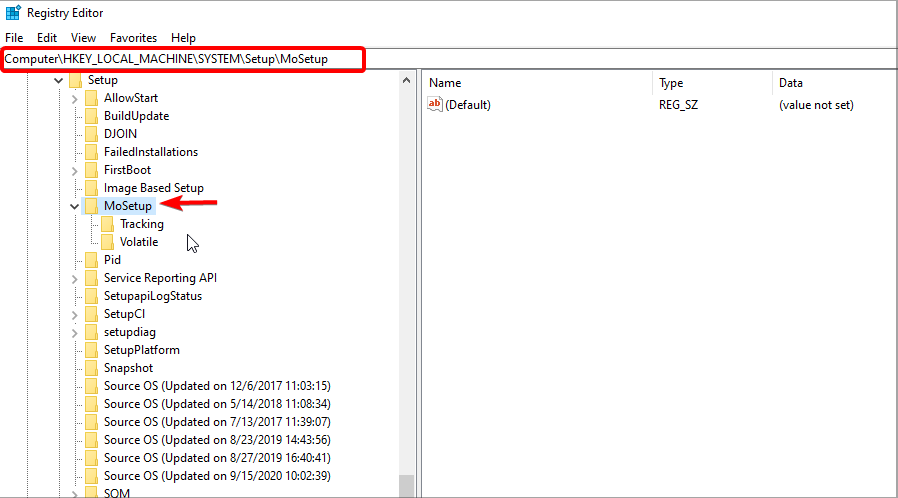Screen dimensions: 898x498
Task: Select the Tracking subkey
Action: coord(141,224)
